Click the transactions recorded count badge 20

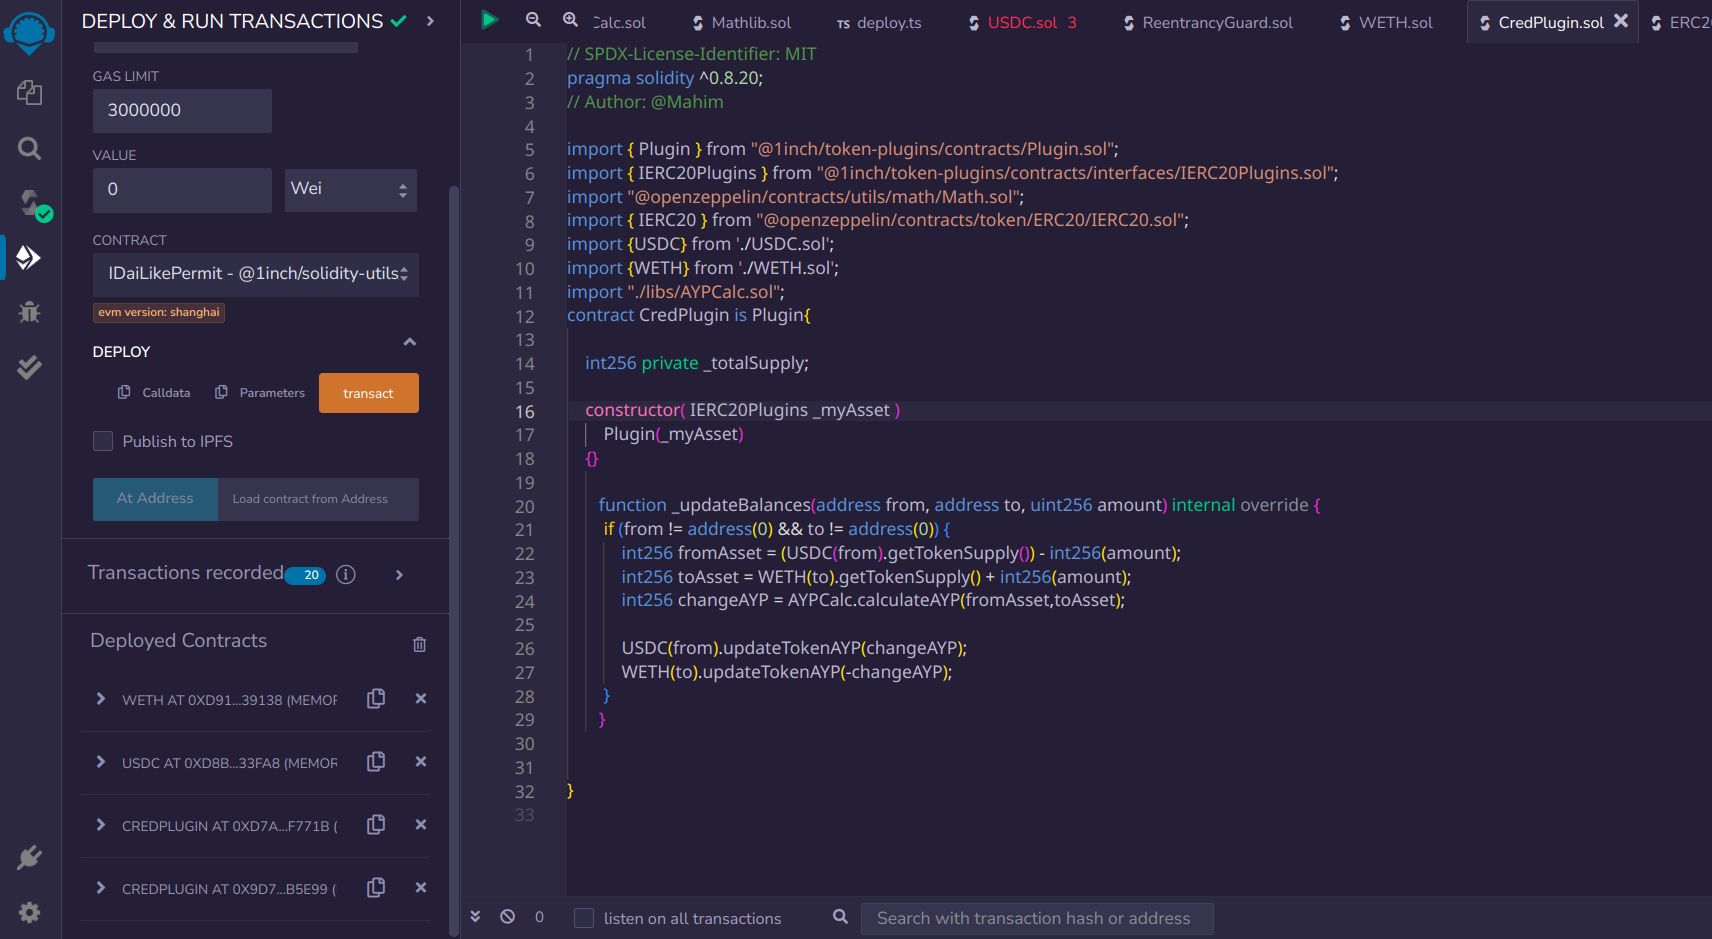pos(306,575)
